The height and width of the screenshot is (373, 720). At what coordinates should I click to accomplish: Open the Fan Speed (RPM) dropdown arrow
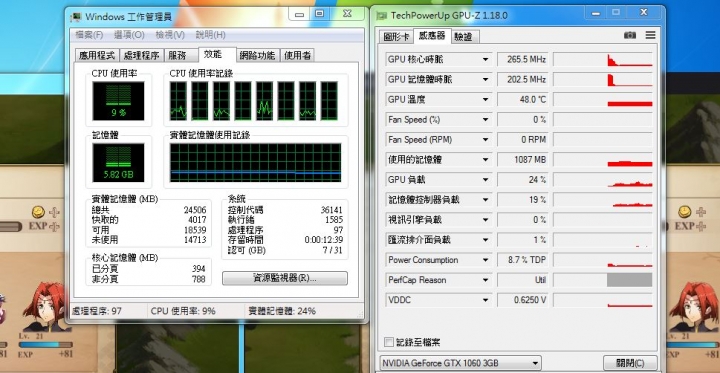(x=485, y=140)
